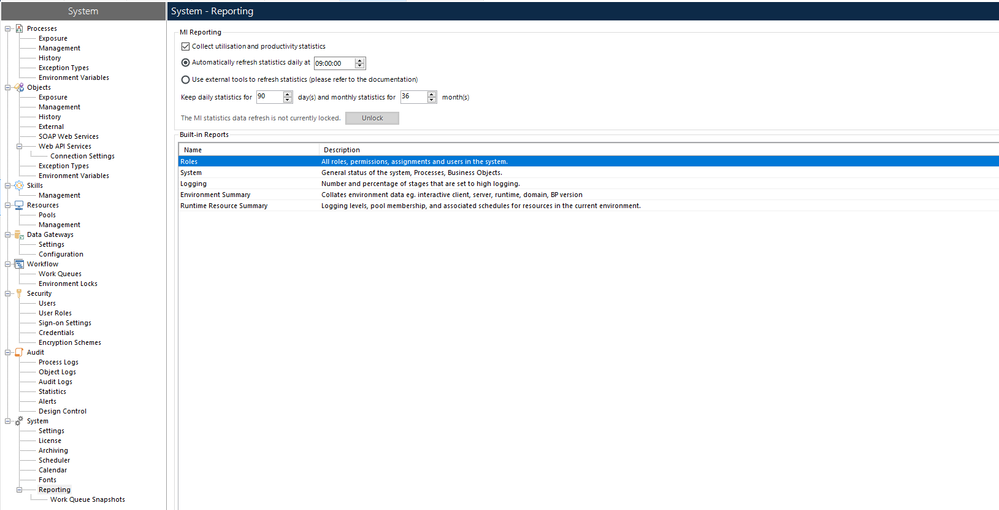Open Work Queues tree item
The height and width of the screenshot is (510, 999).
60,273
